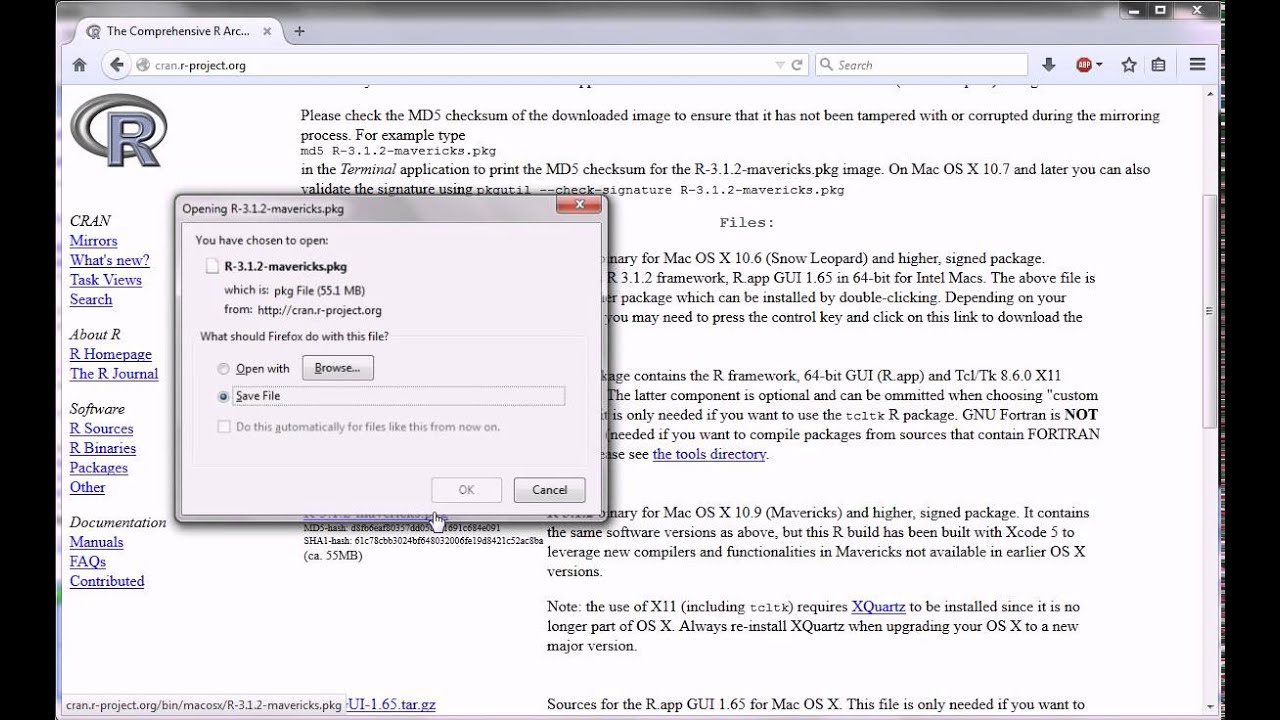Open the Adblock Plus icon

click(1084, 65)
